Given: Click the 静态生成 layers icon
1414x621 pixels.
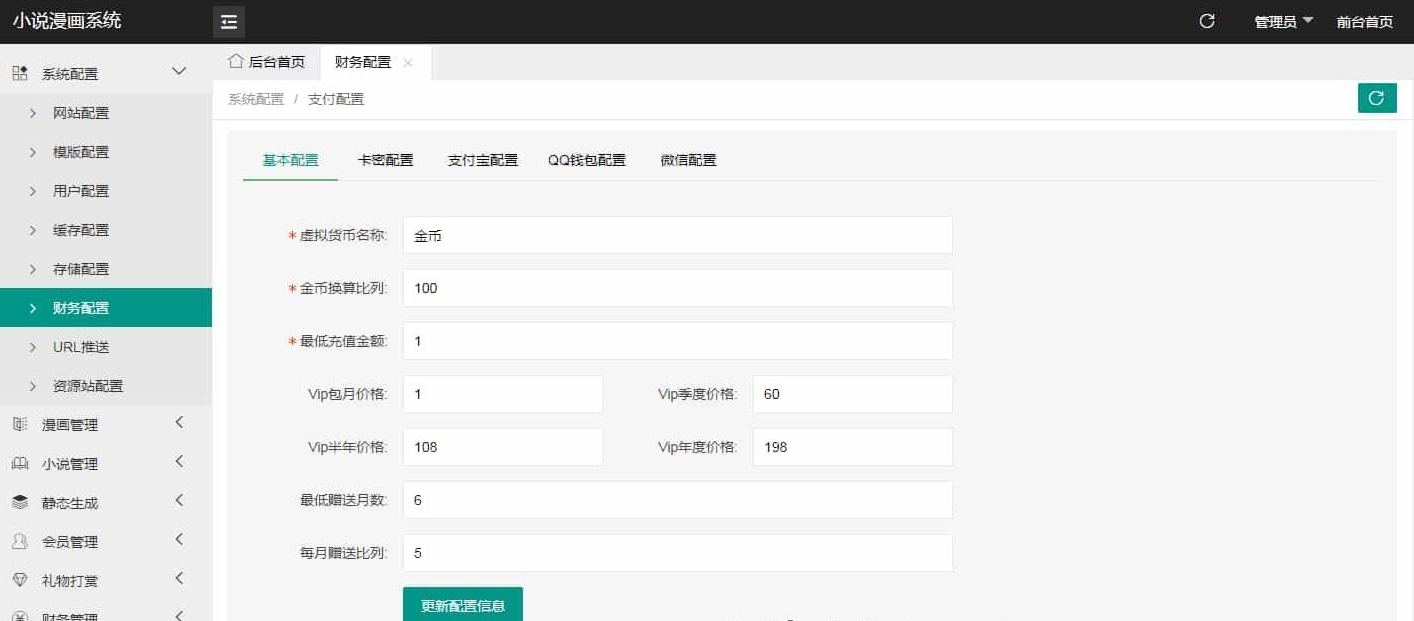Looking at the screenshot, I should pos(20,503).
